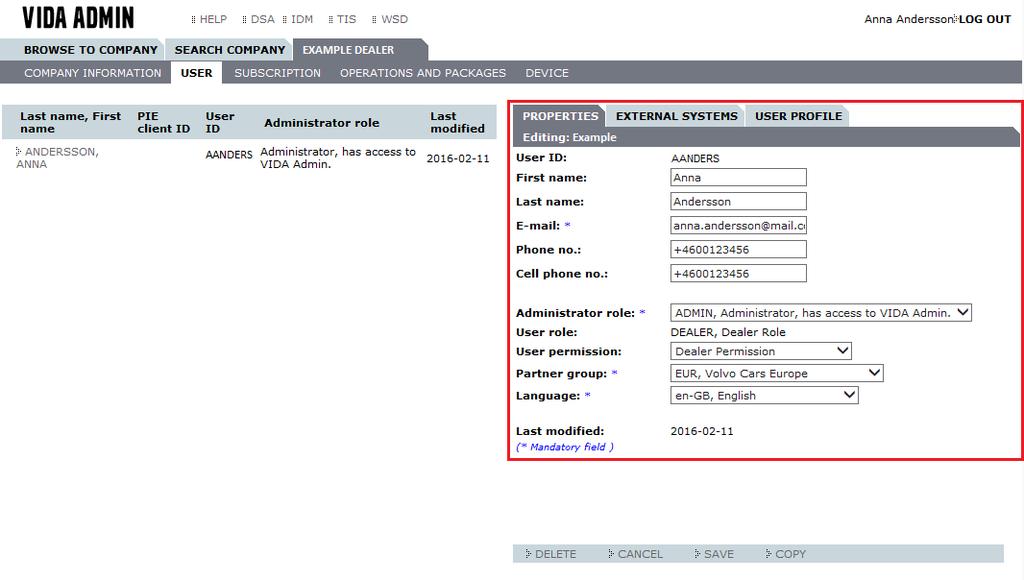Click the Last name input field

pos(738,201)
